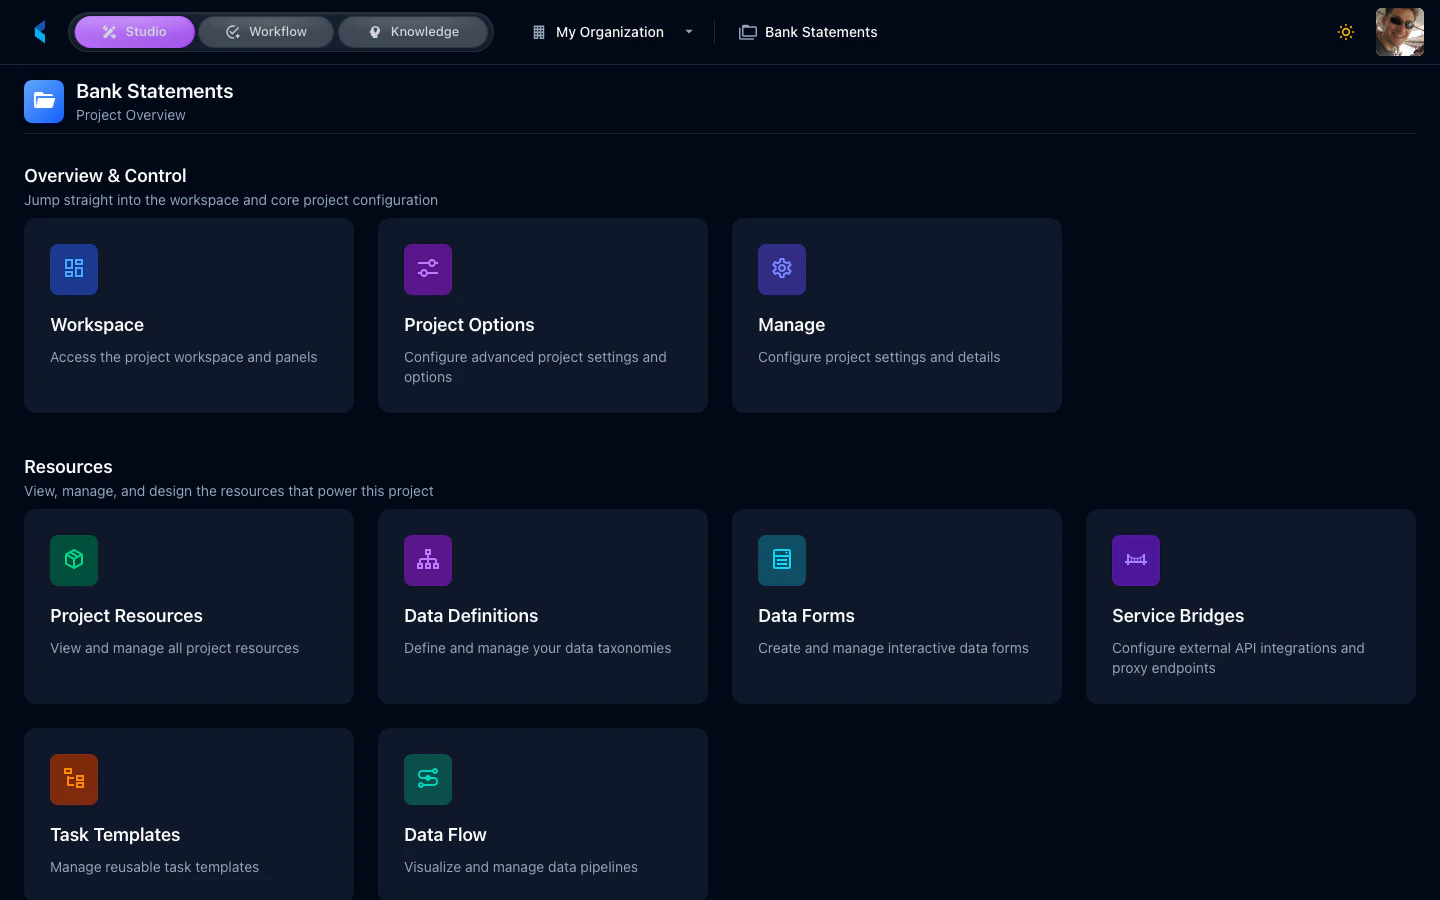This screenshot has width=1440, height=900.
Task: Click the Task Templates orange icon
Action: click(x=74, y=779)
